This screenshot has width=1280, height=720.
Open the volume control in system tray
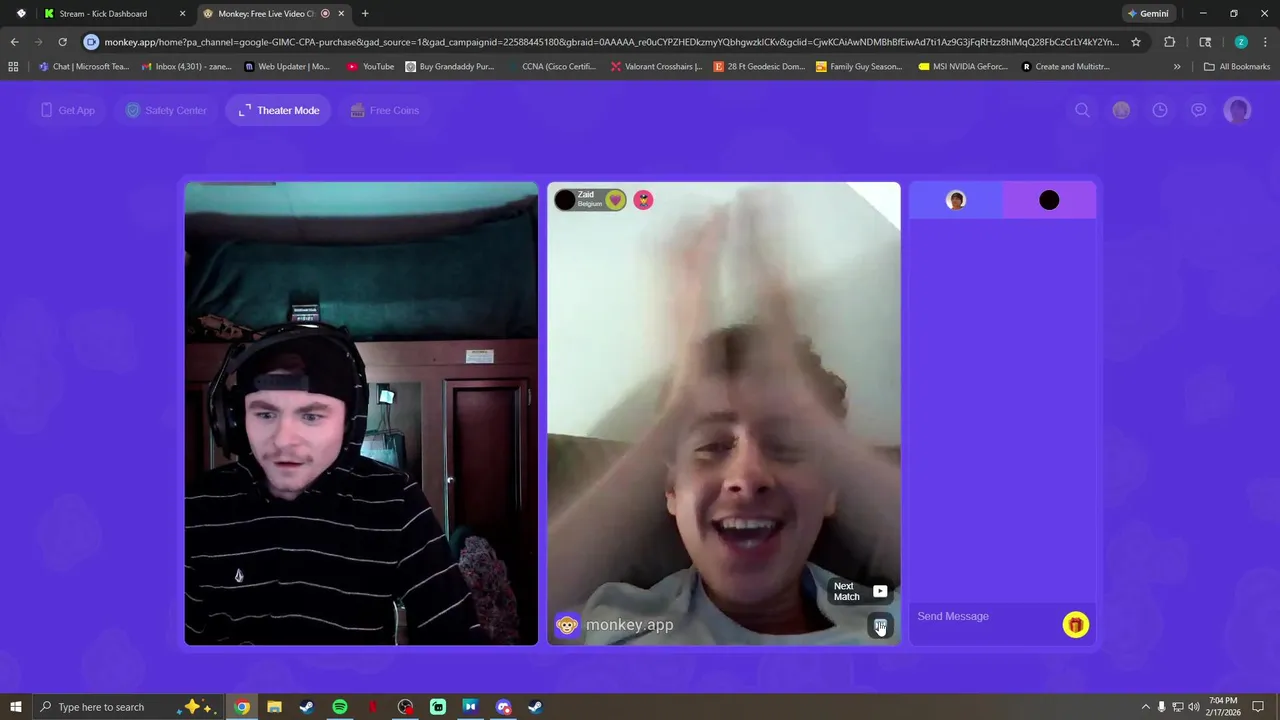1193,707
